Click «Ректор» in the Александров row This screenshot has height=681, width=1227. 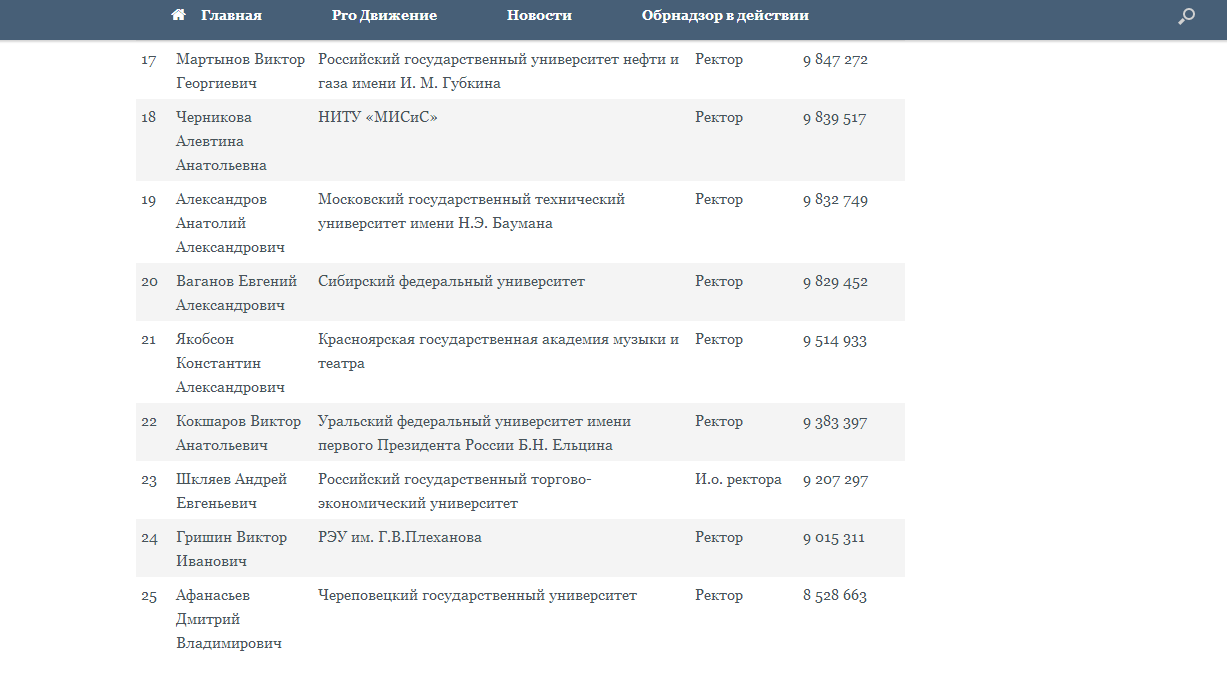click(719, 200)
